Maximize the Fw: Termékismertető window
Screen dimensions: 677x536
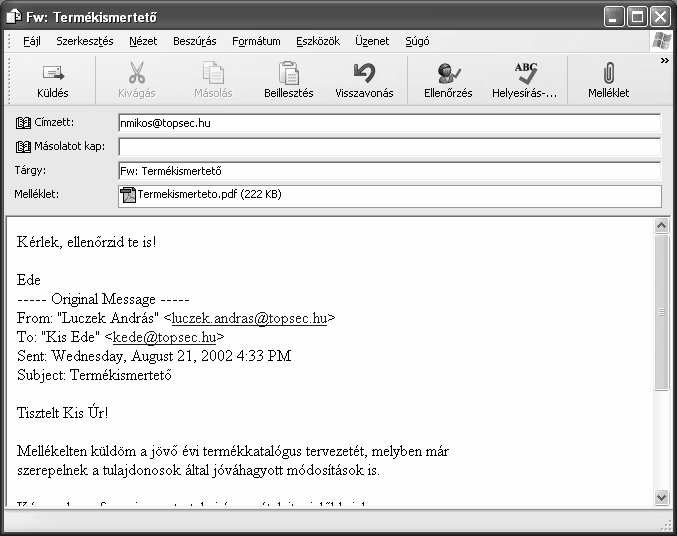(637, 17)
